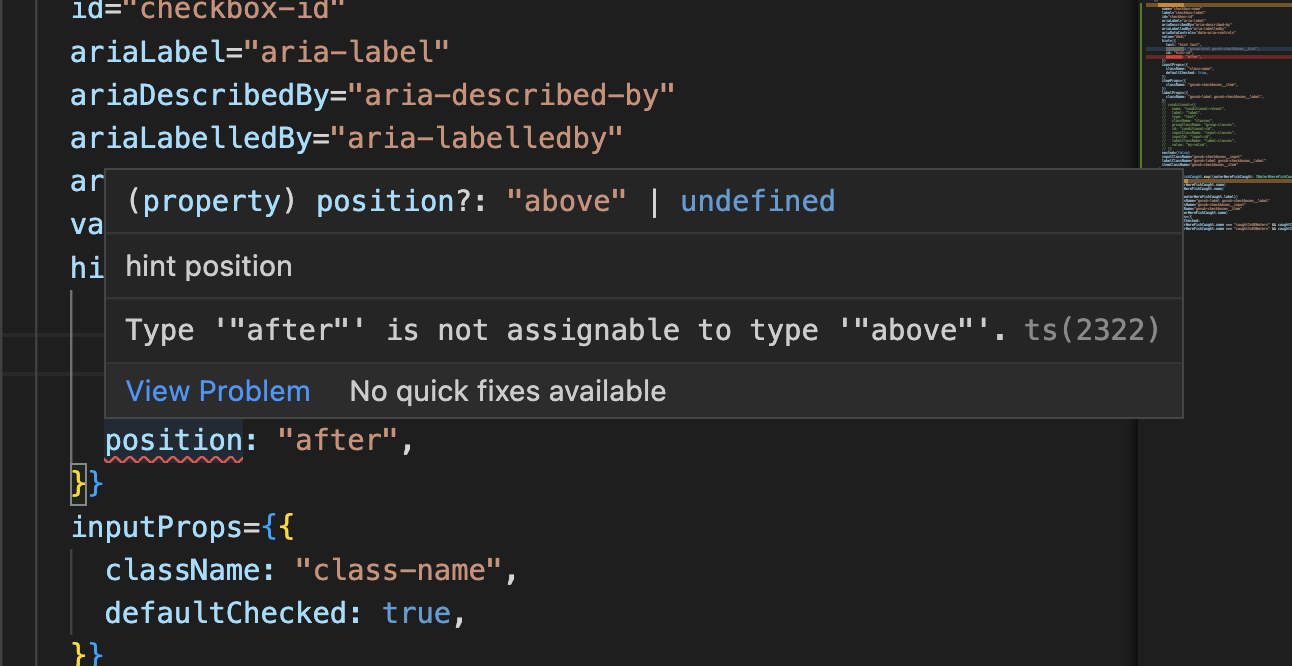This screenshot has height=666, width=1292.
Task: Click the true value of defaultChecked
Action: point(416,612)
